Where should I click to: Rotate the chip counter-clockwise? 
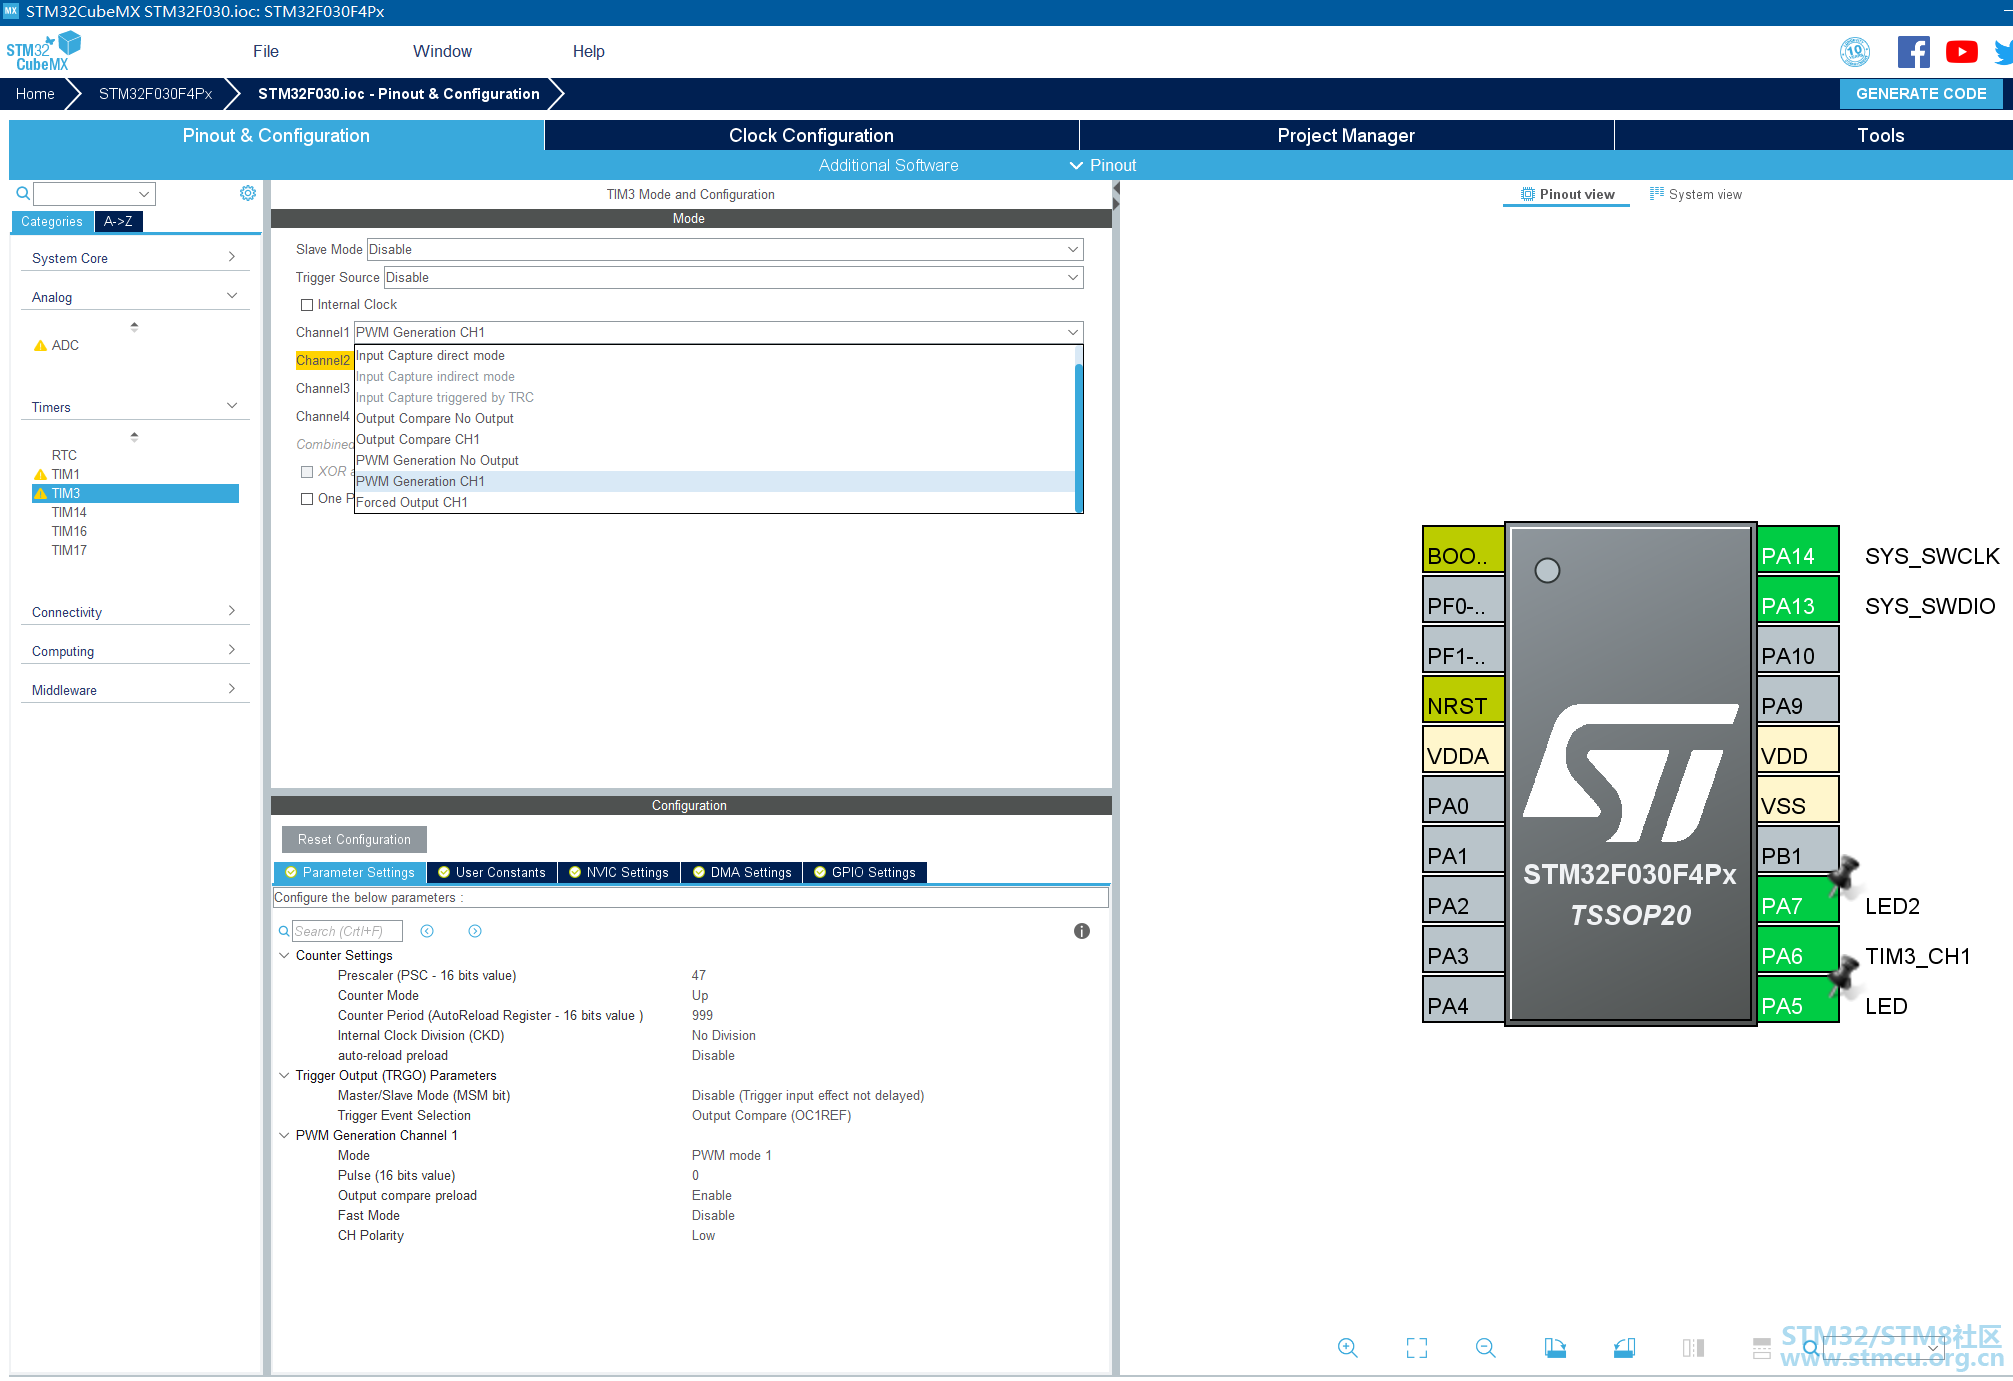(x=1624, y=1348)
